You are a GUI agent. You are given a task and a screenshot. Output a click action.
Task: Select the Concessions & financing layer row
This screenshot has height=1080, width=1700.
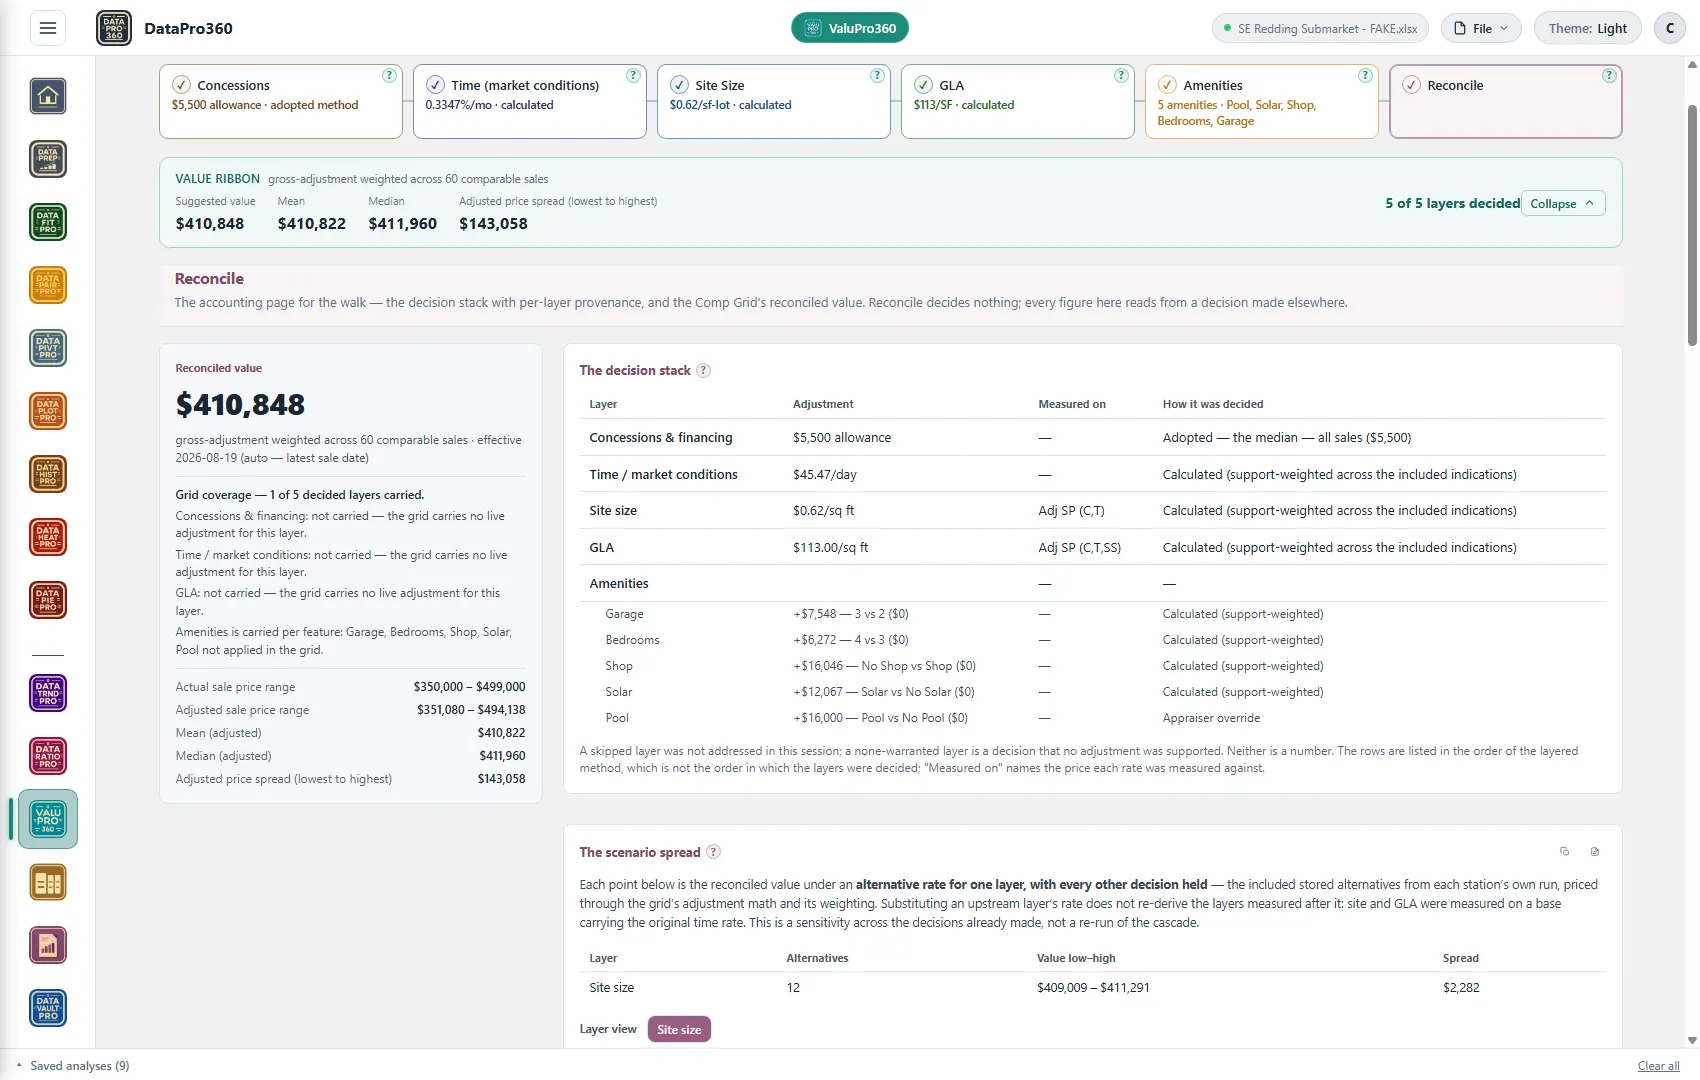pyautogui.click(x=1092, y=438)
